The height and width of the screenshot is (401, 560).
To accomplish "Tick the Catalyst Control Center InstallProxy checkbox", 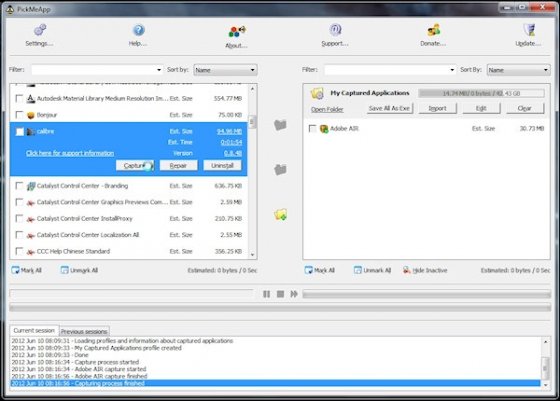I will point(20,219).
